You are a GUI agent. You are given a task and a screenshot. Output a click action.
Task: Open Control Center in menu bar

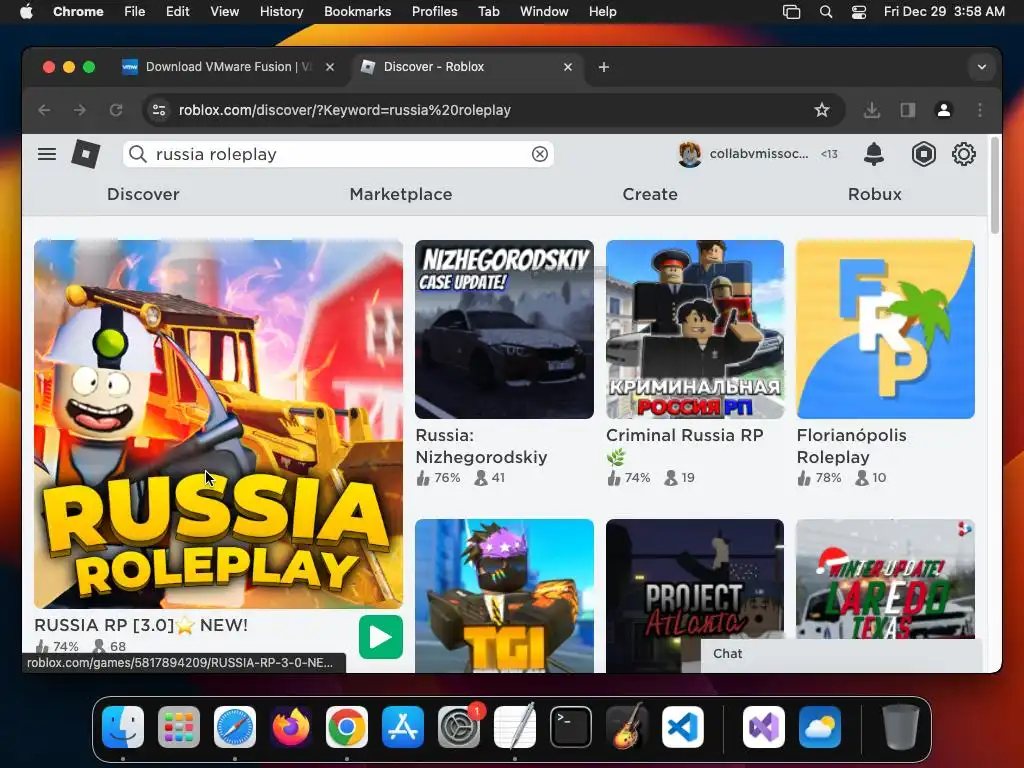tap(859, 12)
